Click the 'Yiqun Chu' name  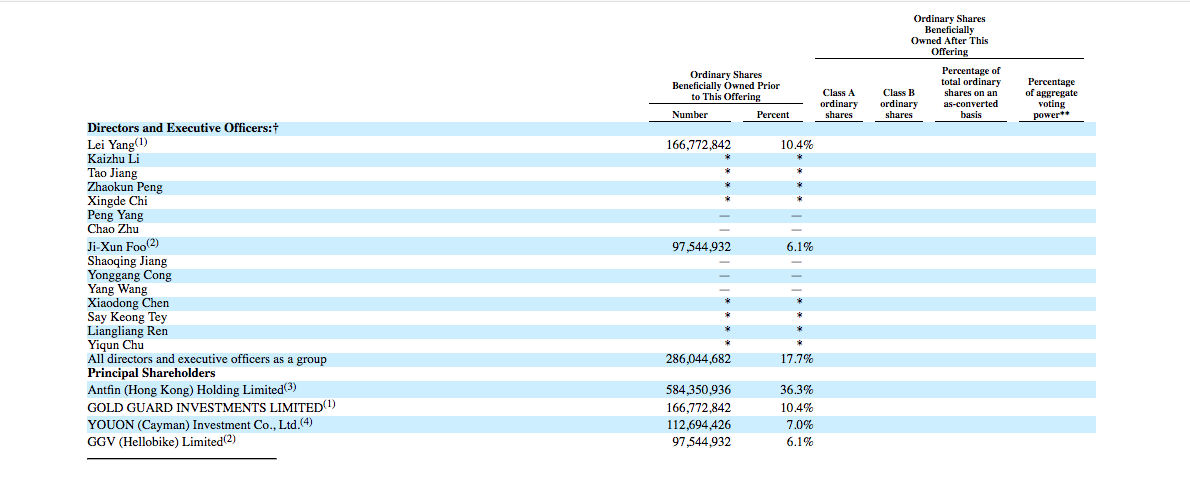tap(115, 345)
